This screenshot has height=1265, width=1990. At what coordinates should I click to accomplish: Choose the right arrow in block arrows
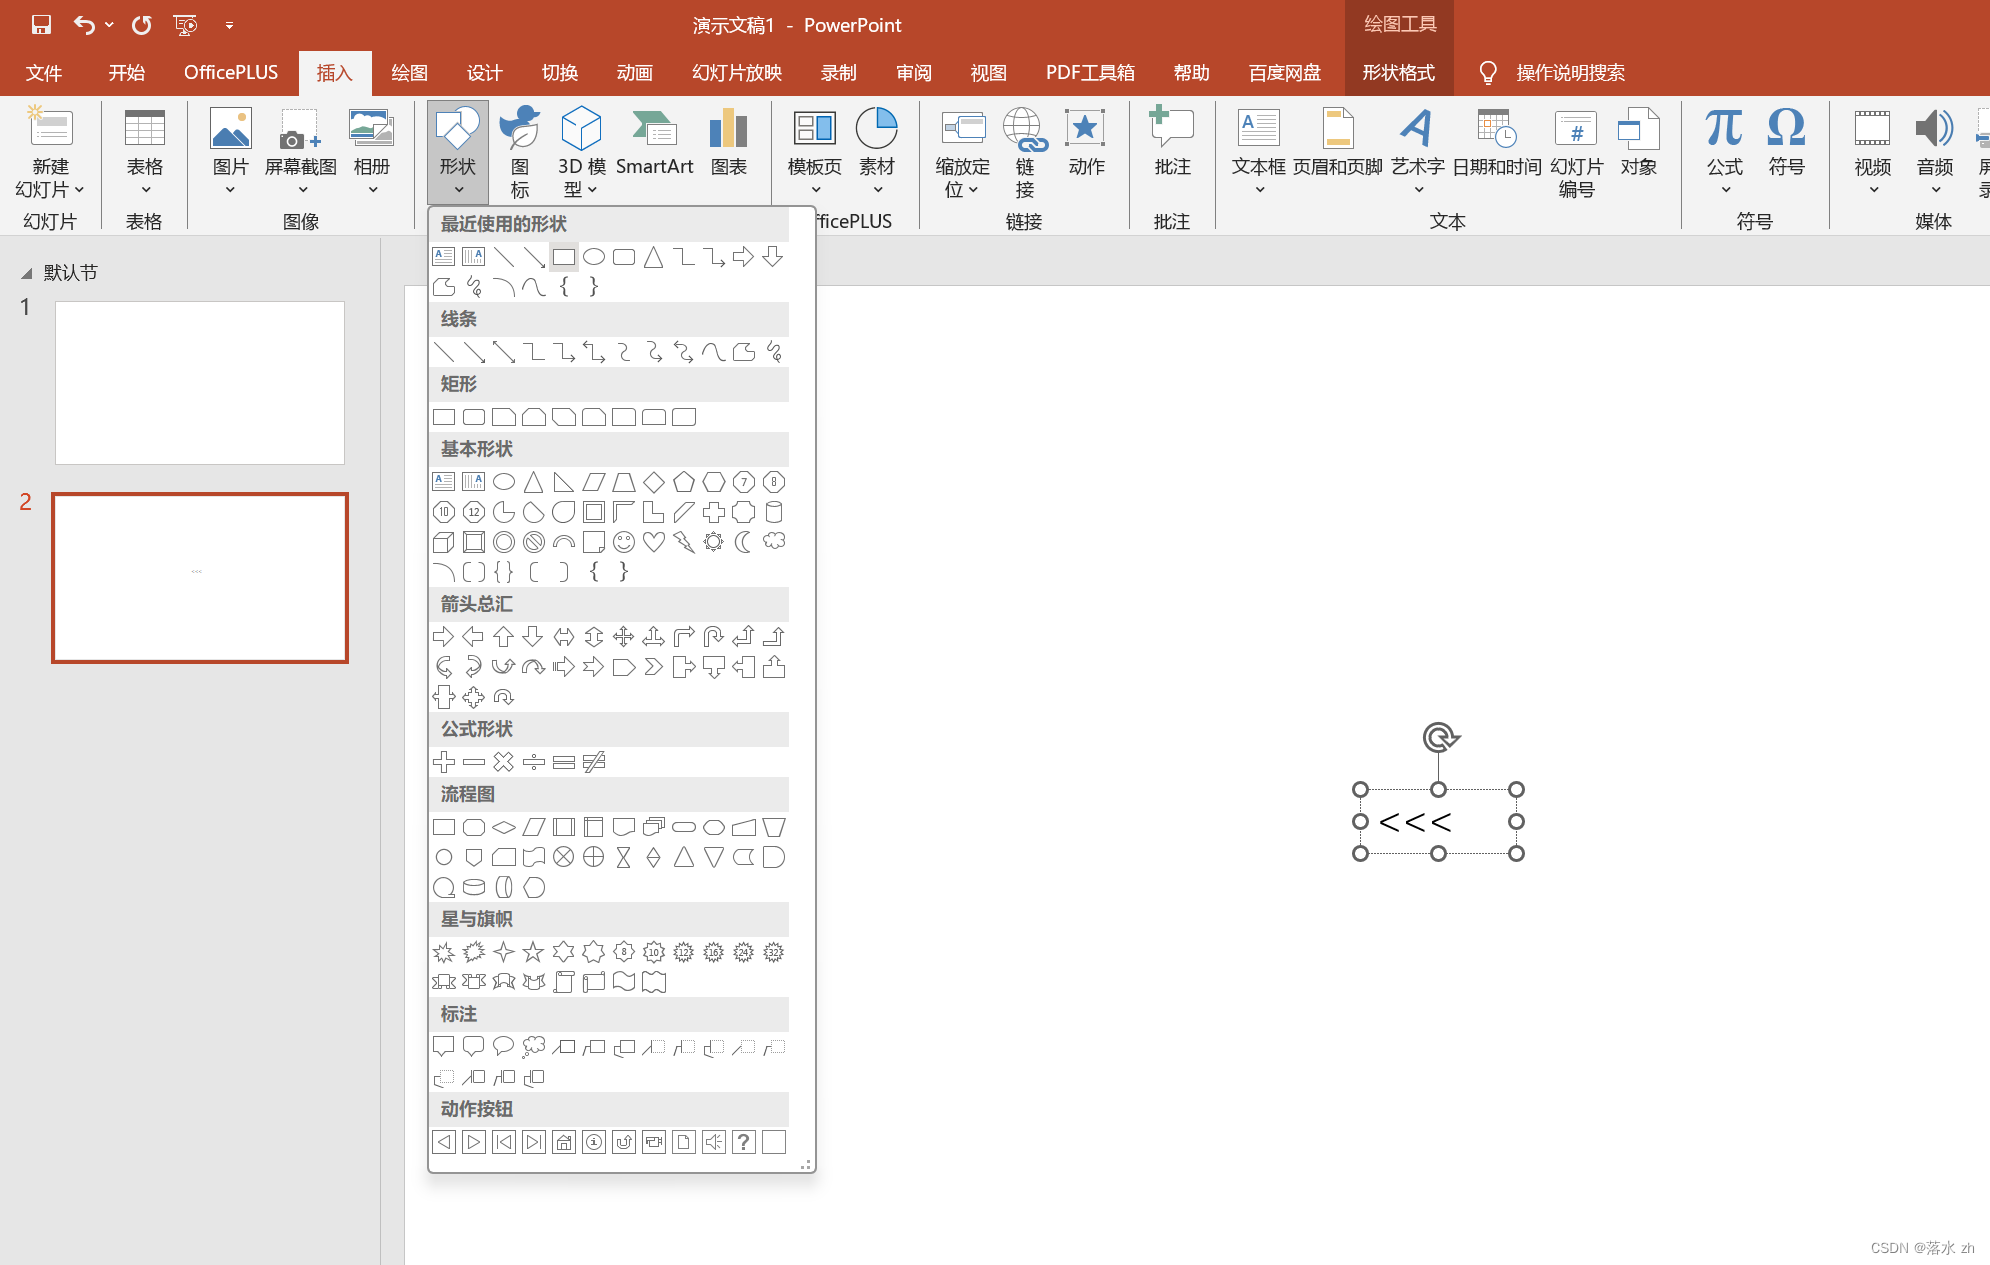click(444, 637)
